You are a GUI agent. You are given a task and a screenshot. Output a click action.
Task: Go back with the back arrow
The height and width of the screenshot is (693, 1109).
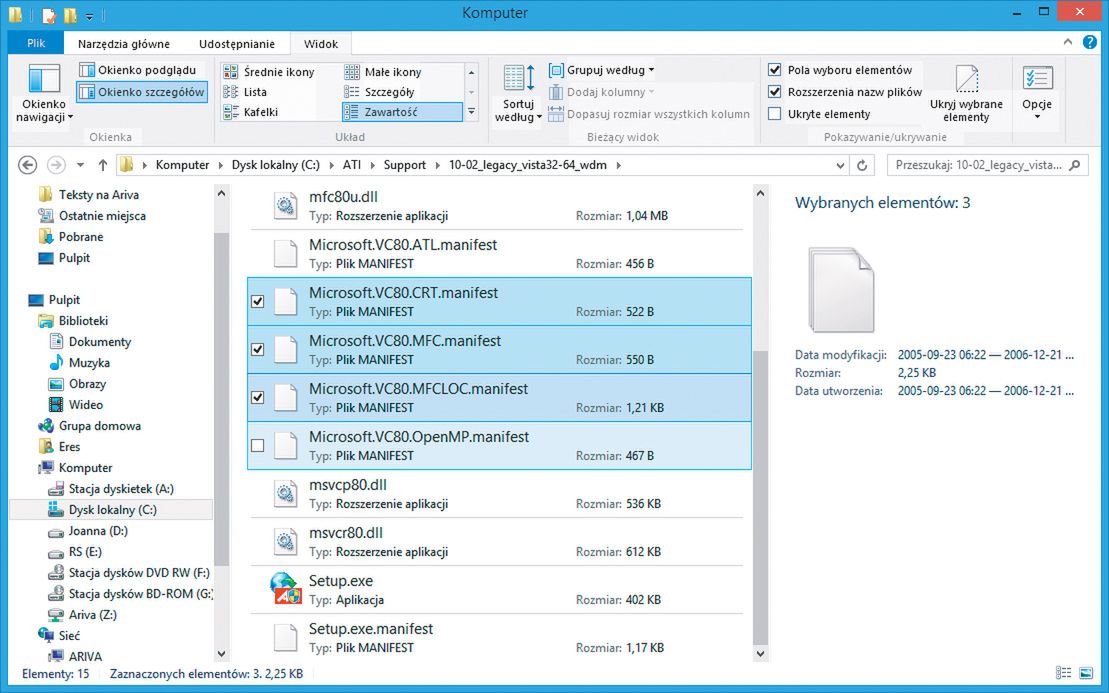28,165
